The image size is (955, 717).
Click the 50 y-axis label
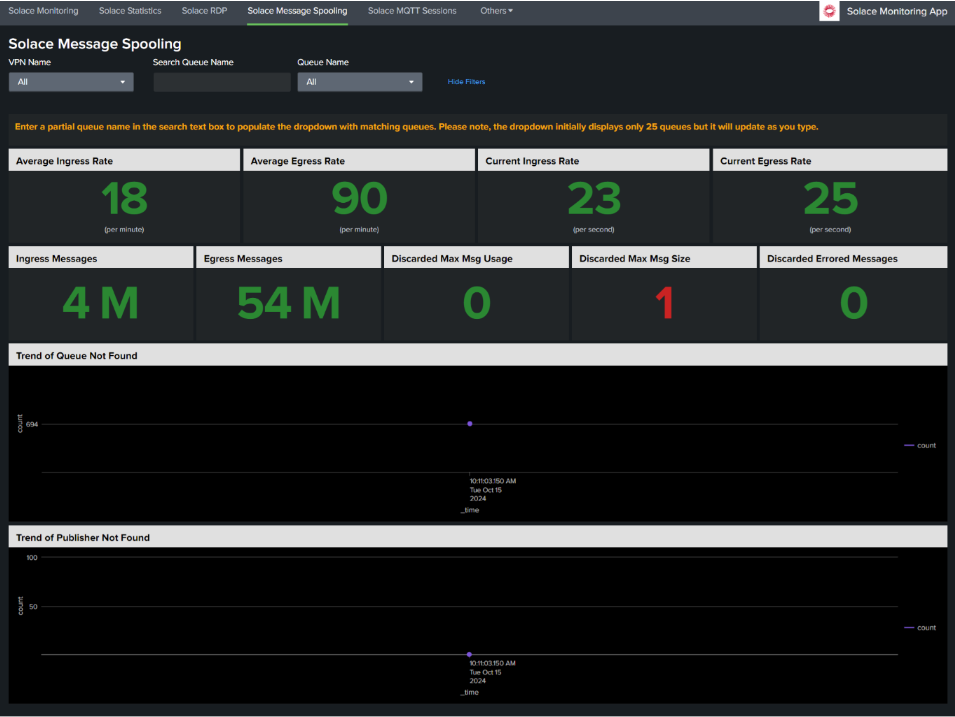[33, 607]
